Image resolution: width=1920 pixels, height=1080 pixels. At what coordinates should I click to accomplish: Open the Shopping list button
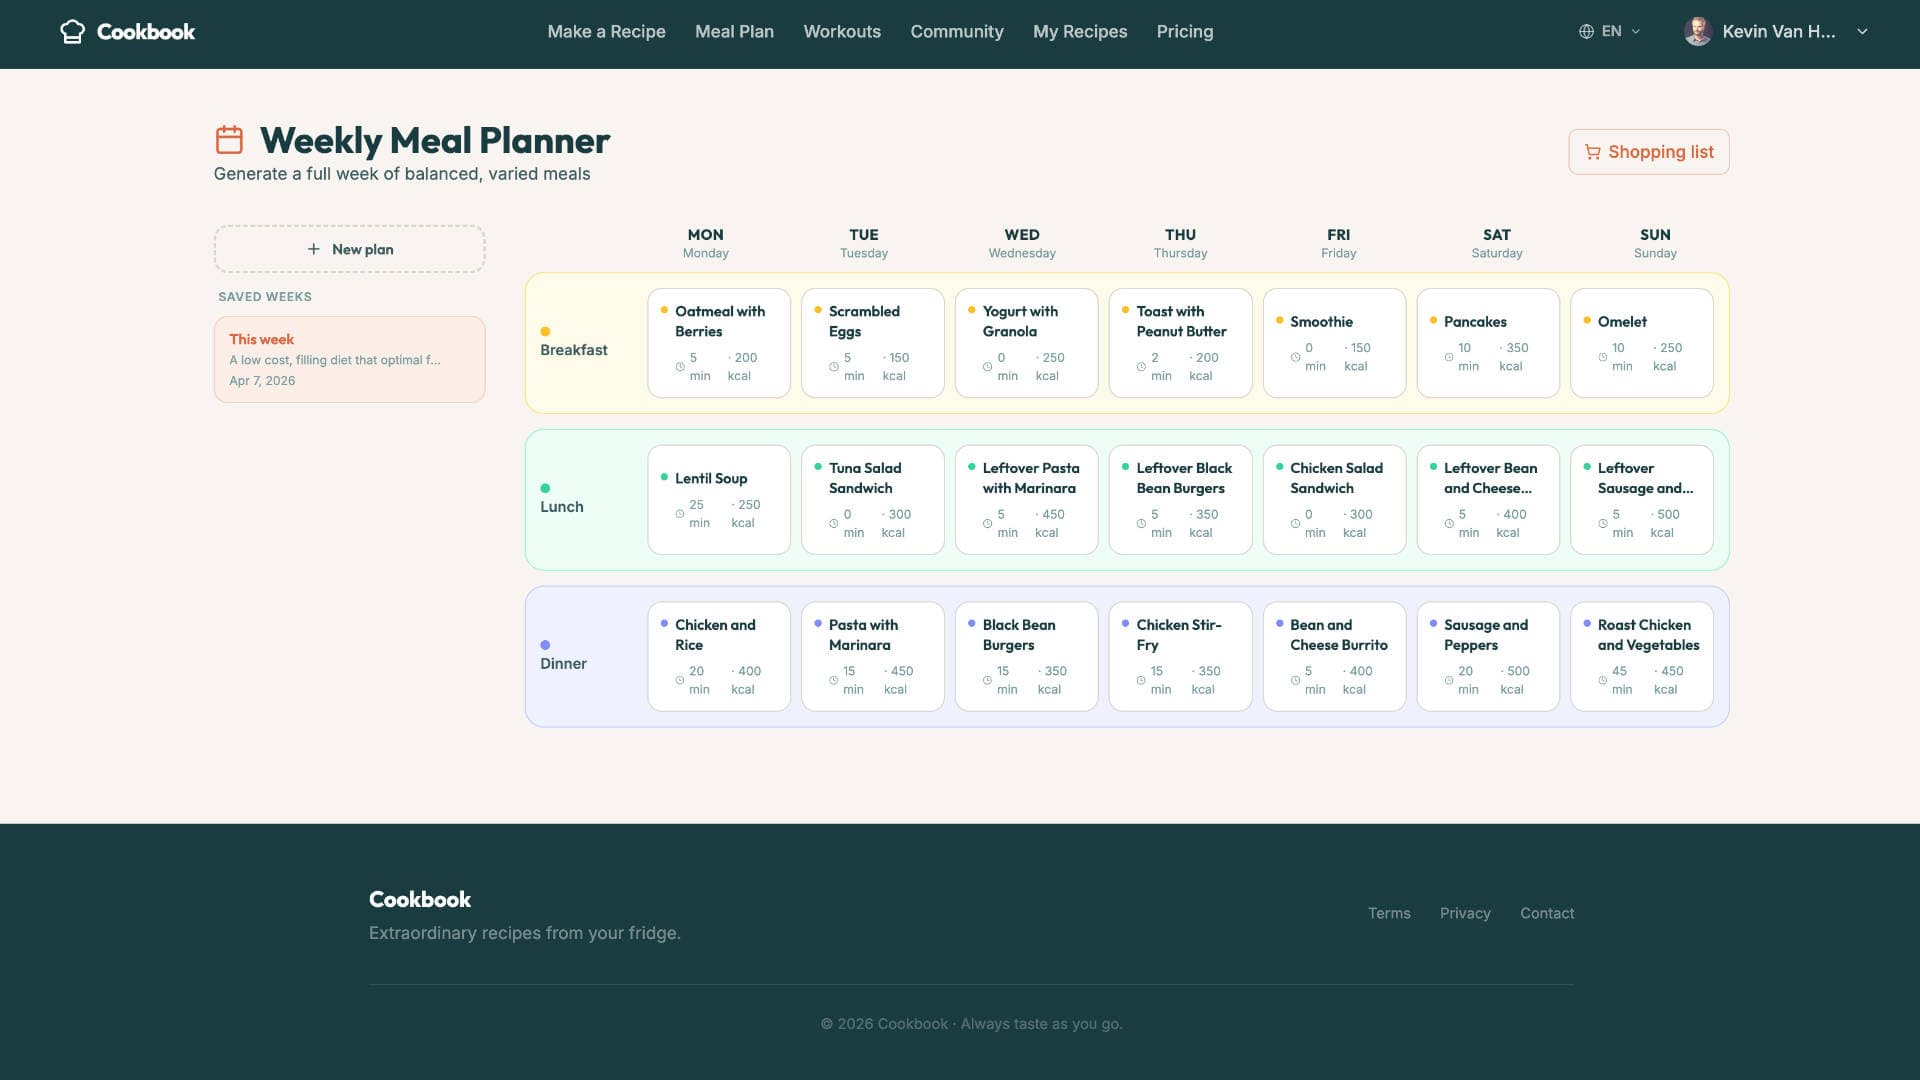click(1648, 152)
